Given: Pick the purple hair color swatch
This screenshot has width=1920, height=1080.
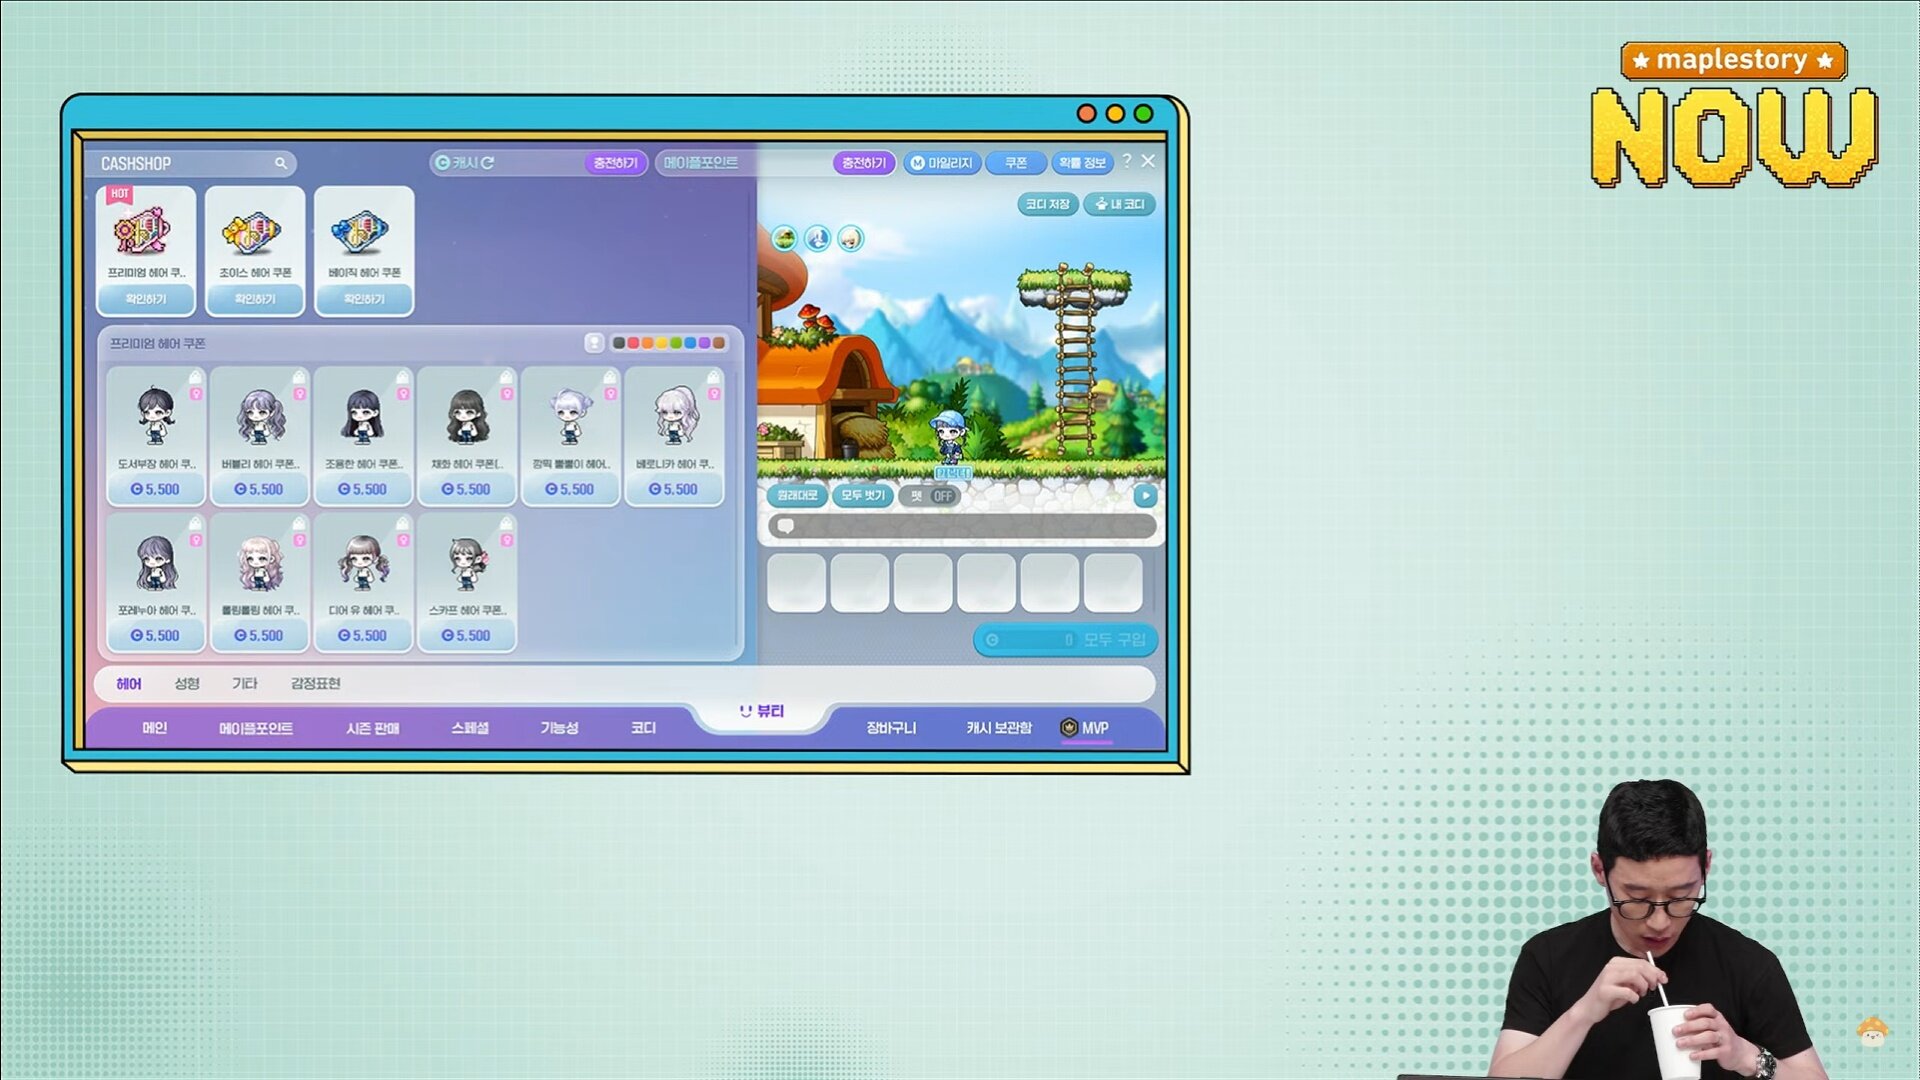Looking at the screenshot, I should 704,343.
